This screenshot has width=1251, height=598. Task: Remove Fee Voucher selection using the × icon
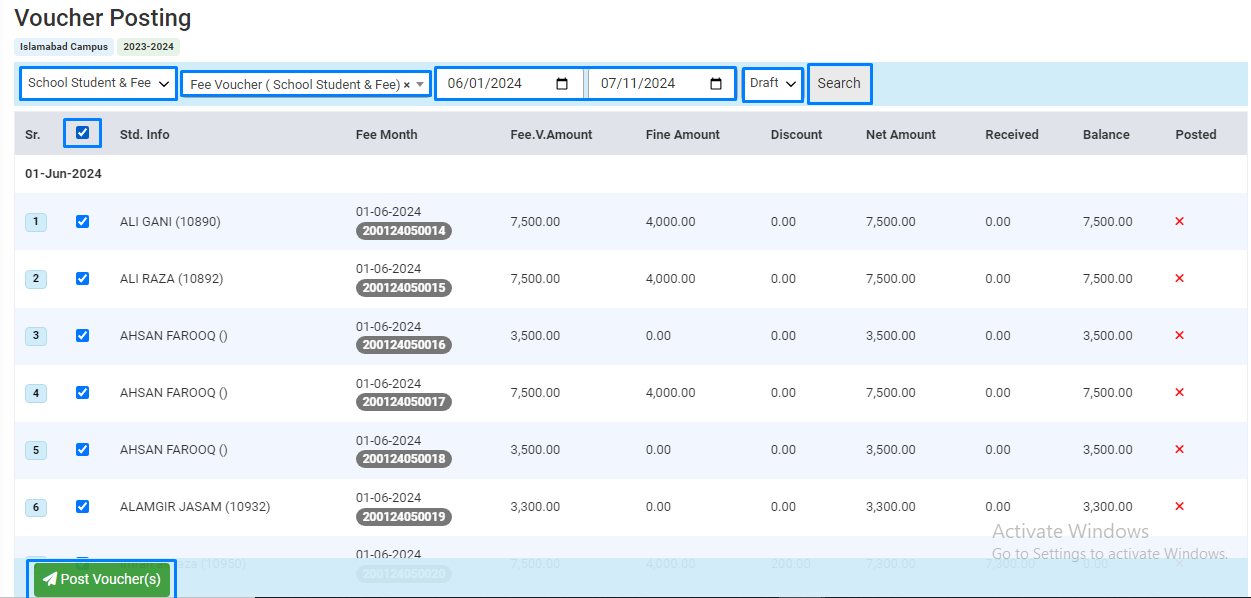[407, 85]
